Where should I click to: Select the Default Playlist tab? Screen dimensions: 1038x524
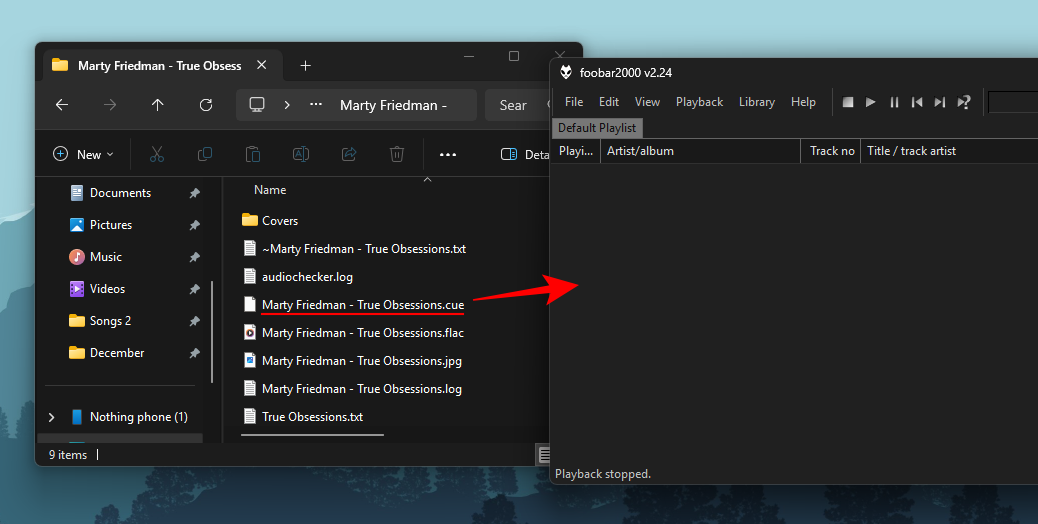pyautogui.click(x=597, y=128)
